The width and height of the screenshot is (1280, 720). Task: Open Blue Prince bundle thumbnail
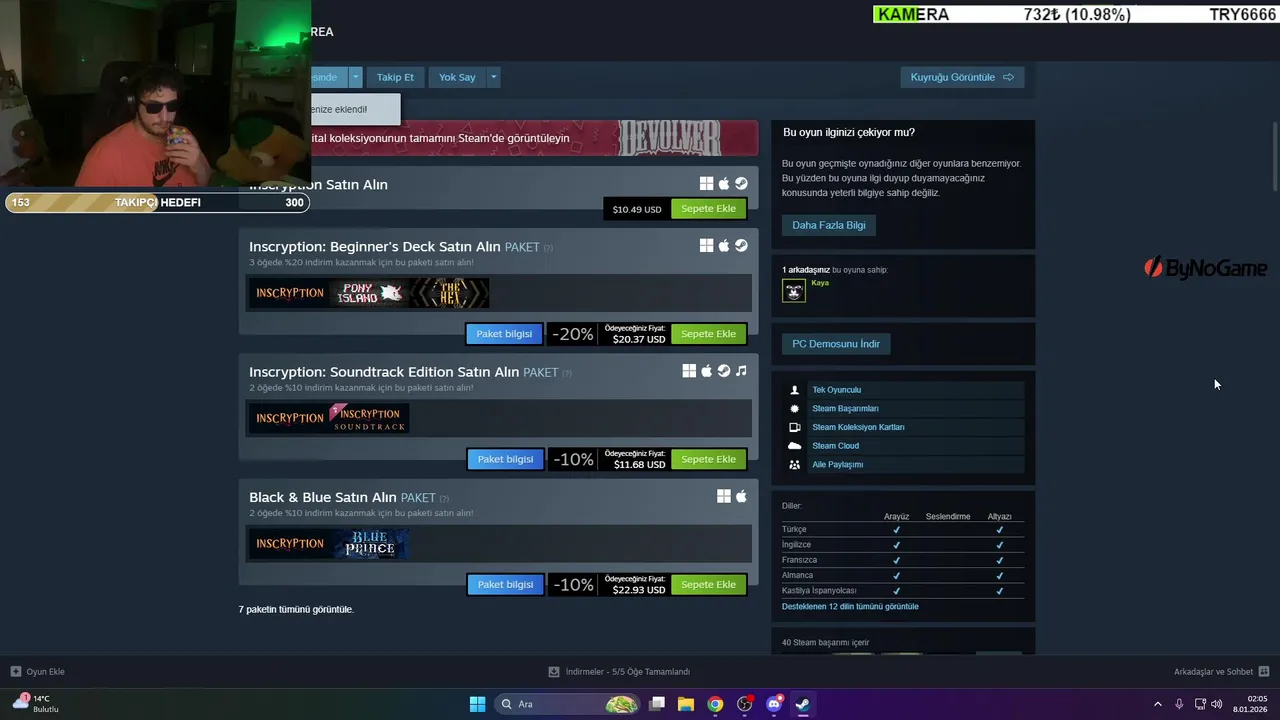369,543
